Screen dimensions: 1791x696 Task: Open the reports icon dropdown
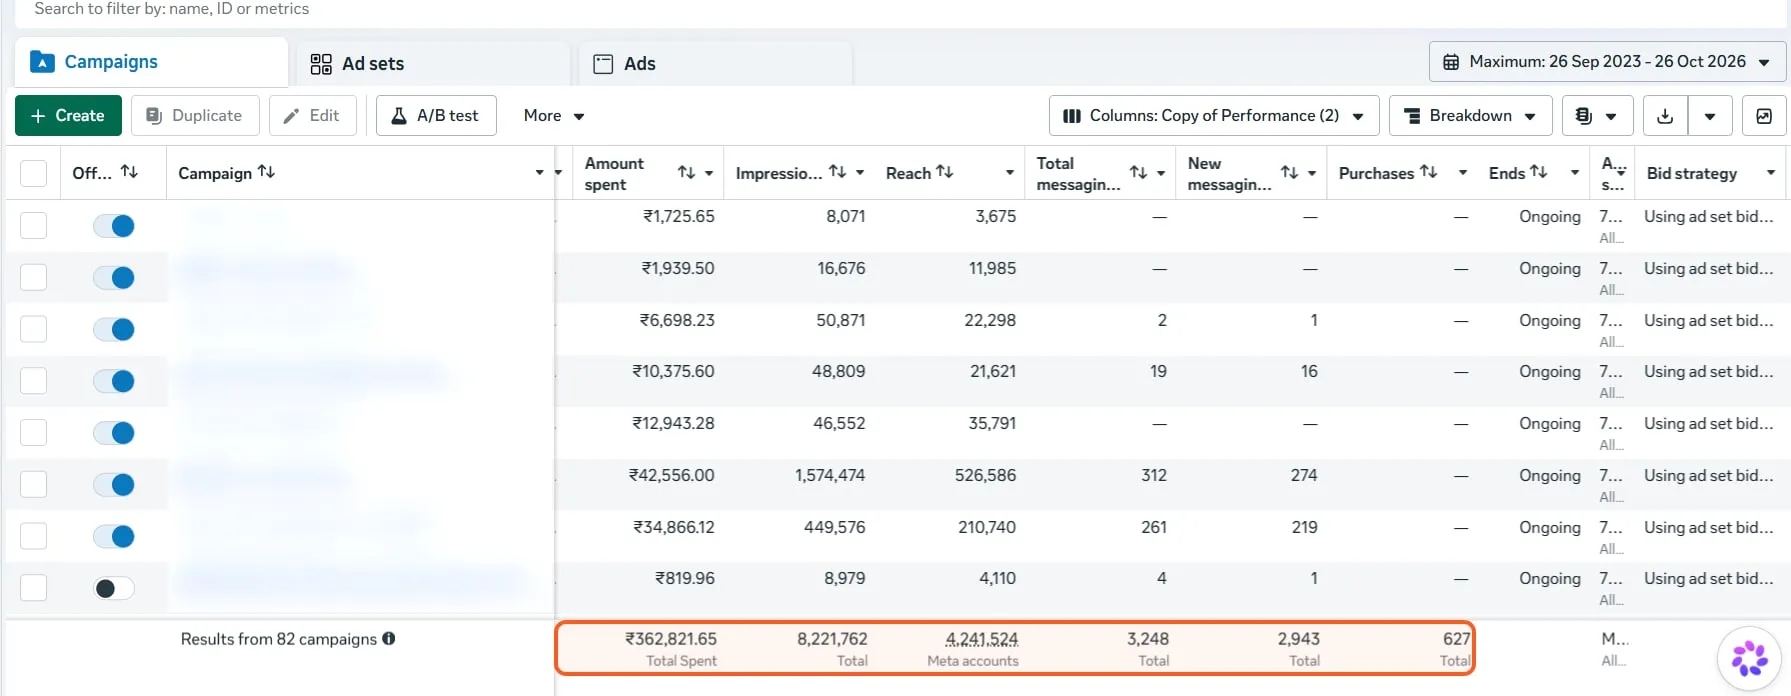point(1597,116)
